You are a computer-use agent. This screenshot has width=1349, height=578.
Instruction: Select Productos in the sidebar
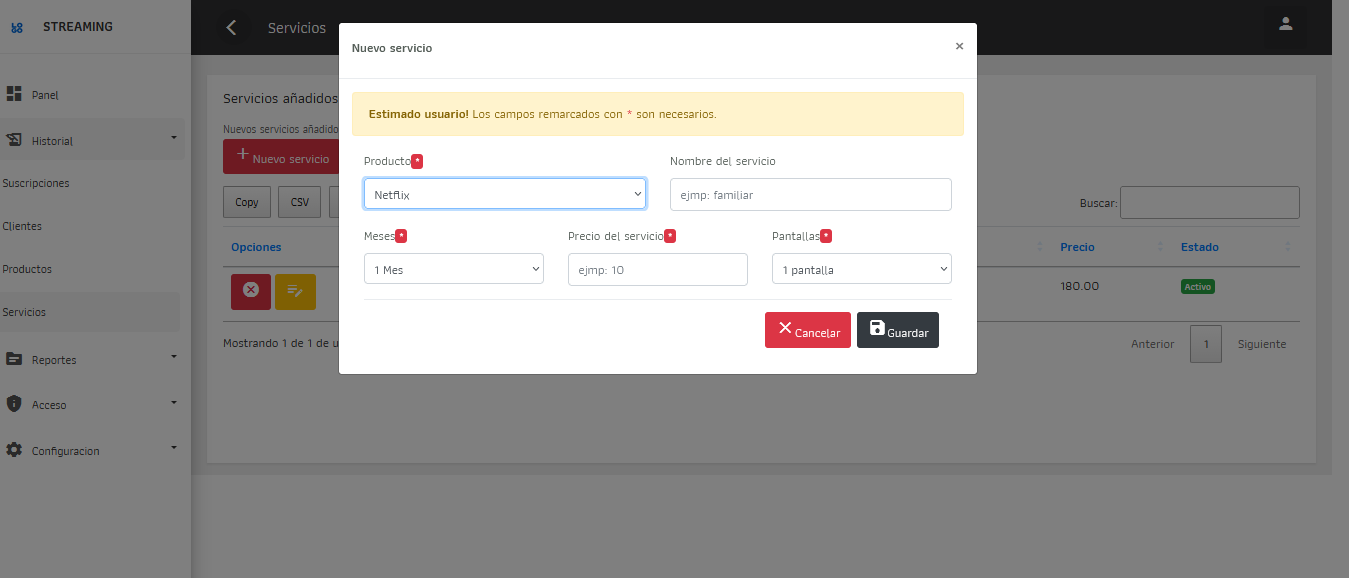pos(27,269)
